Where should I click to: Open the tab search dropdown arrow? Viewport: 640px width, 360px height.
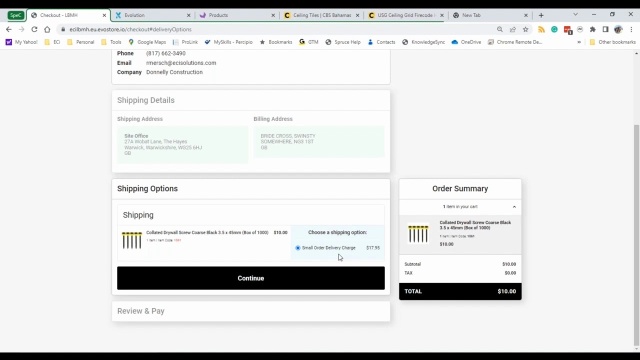[576, 15]
